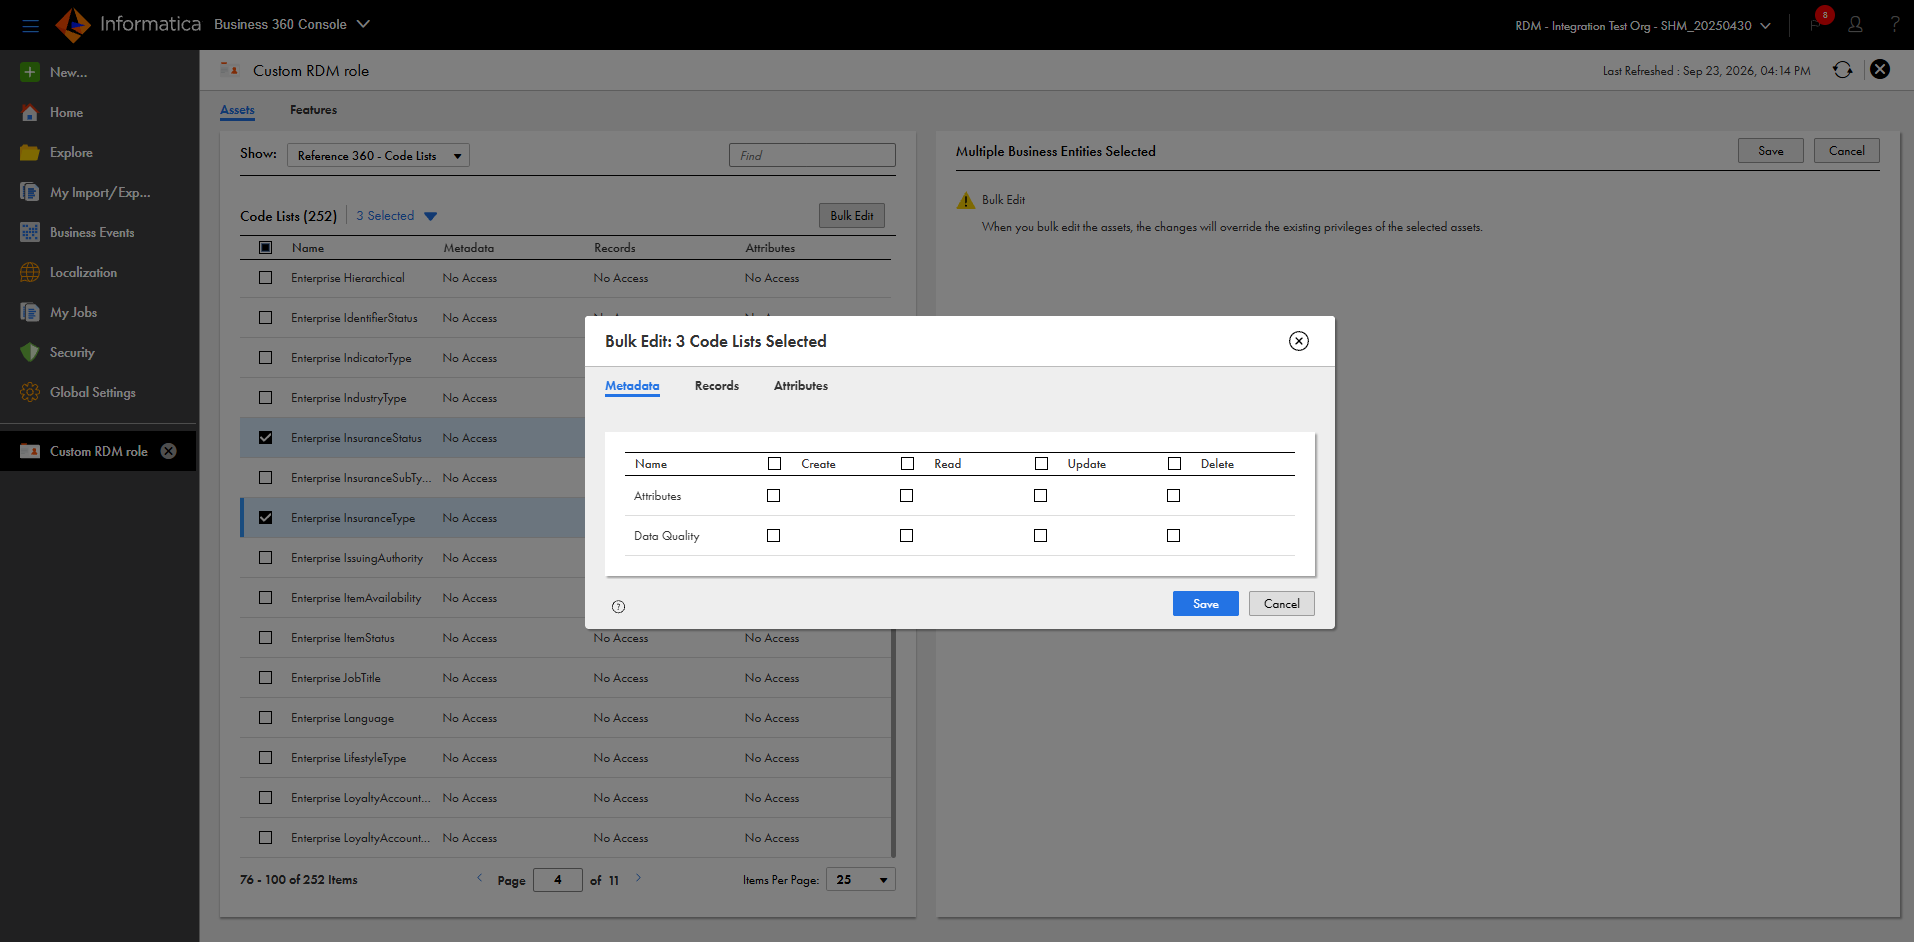The height and width of the screenshot is (942, 1914).
Task: Click help icon in Bulk Edit dialog
Action: pyautogui.click(x=618, y=606)
